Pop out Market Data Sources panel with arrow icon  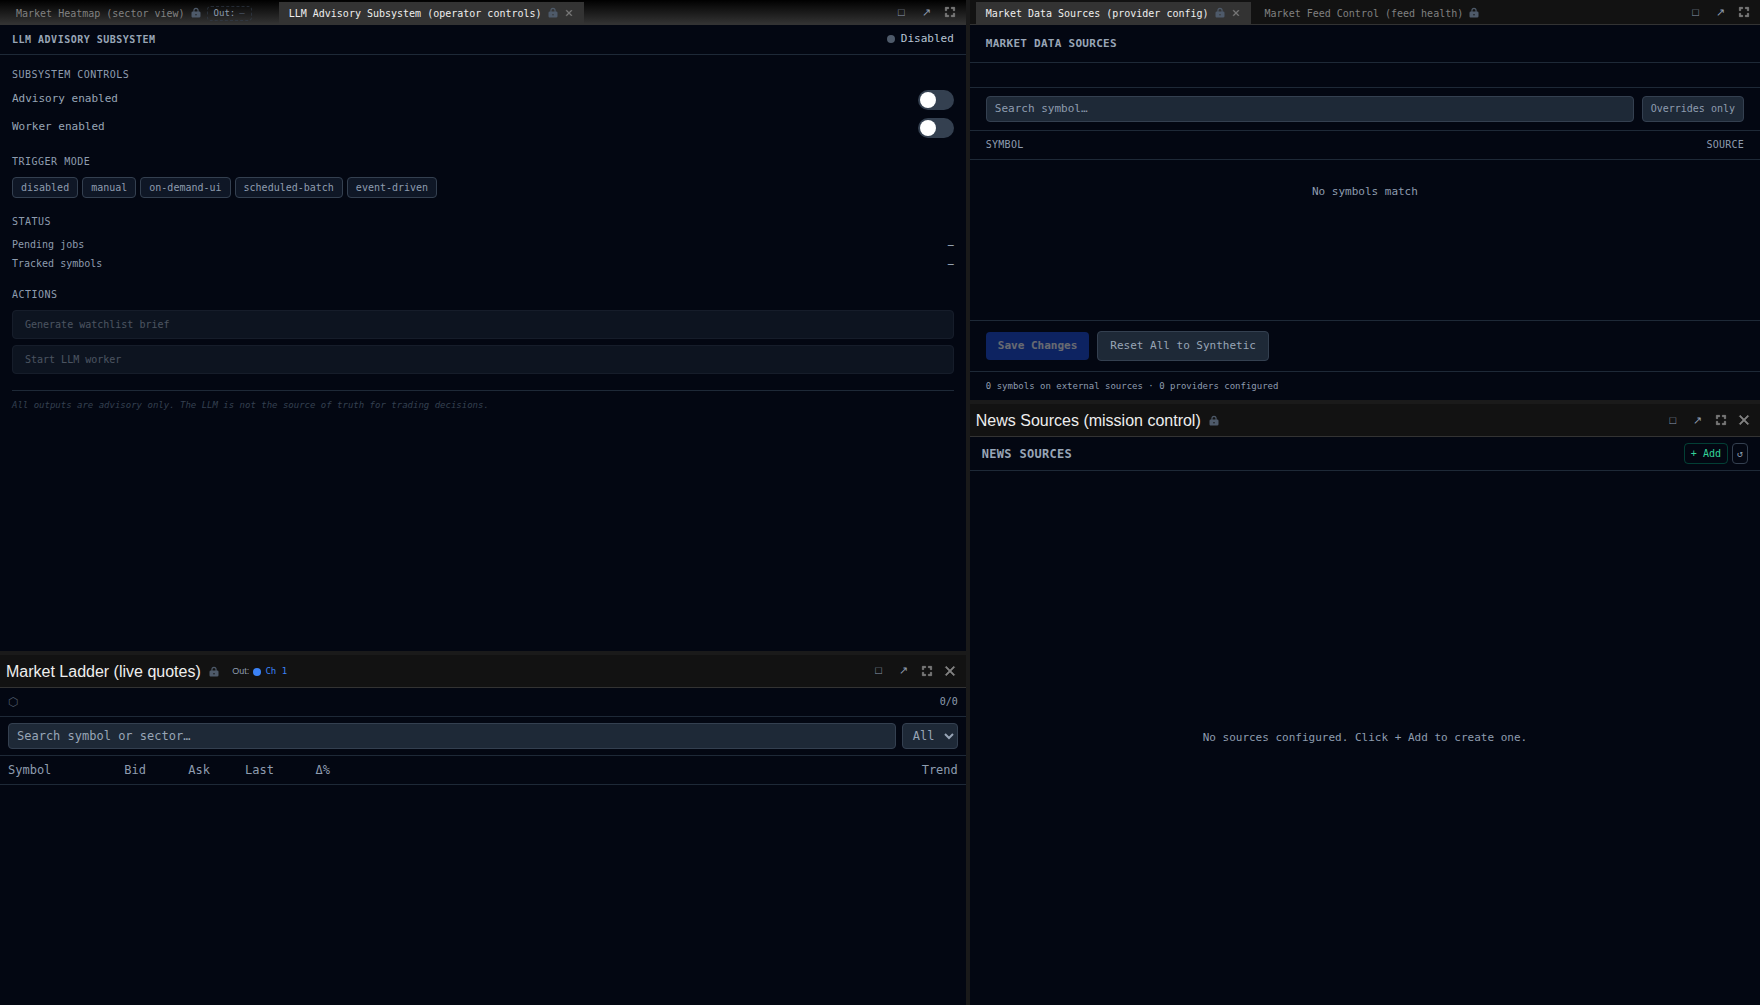[1720, 13]
